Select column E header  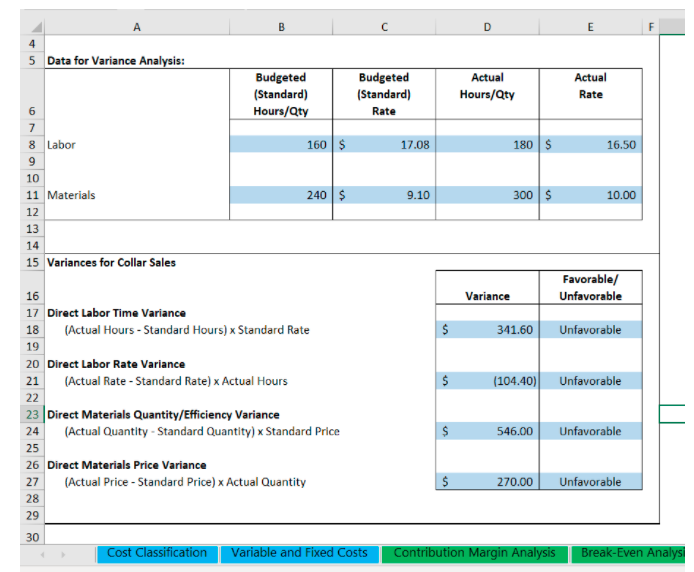point(590,27)
